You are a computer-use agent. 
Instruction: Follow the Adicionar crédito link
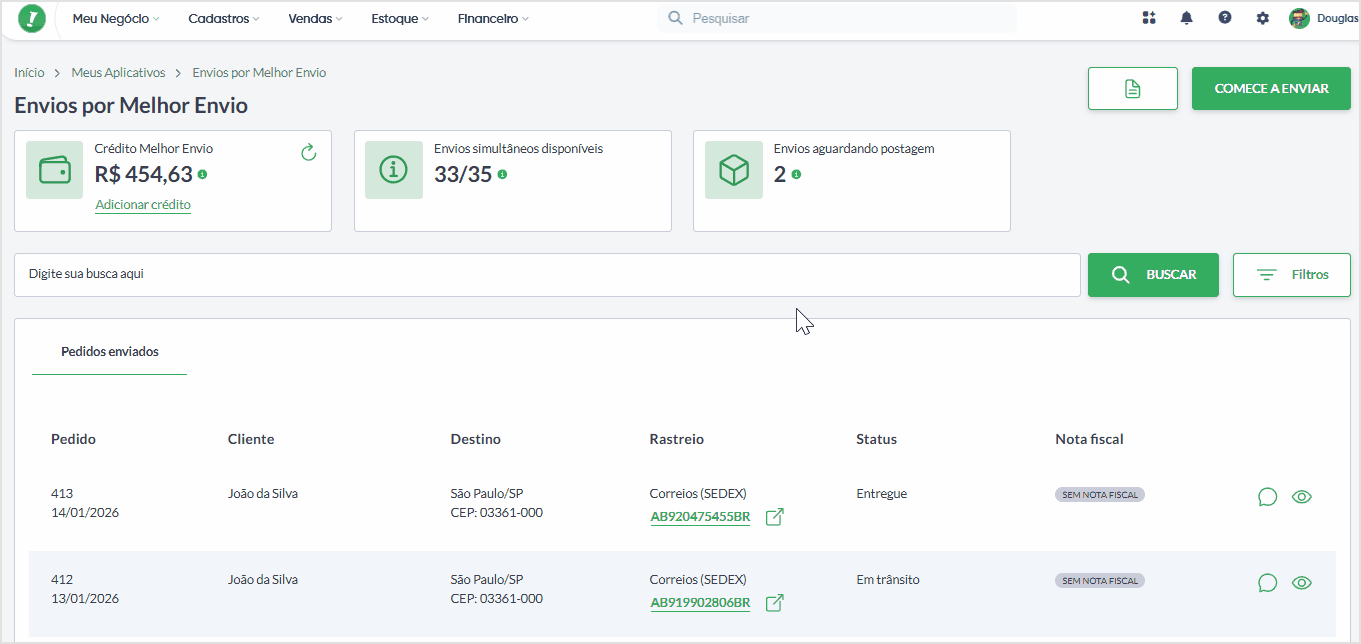(x=143, y=205)
